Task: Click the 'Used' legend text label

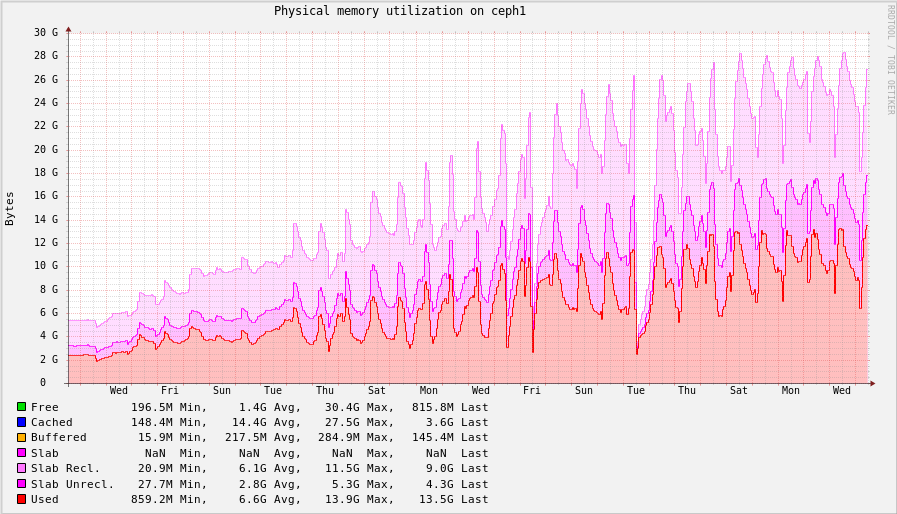Action: (45, 499)
